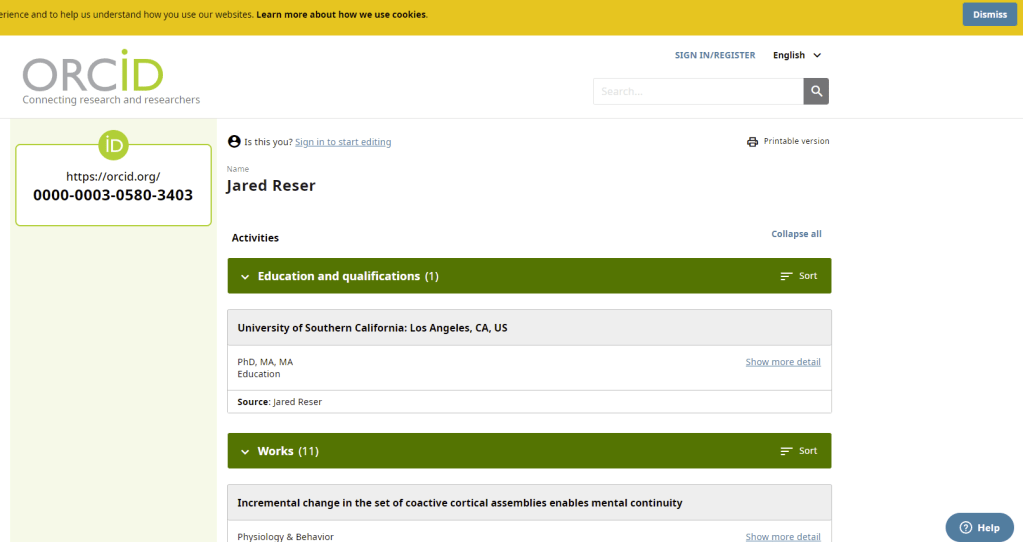The image size is (1023, 542).
Task: Open SIGN IN/REGISTER
Action: pos(715,55)
